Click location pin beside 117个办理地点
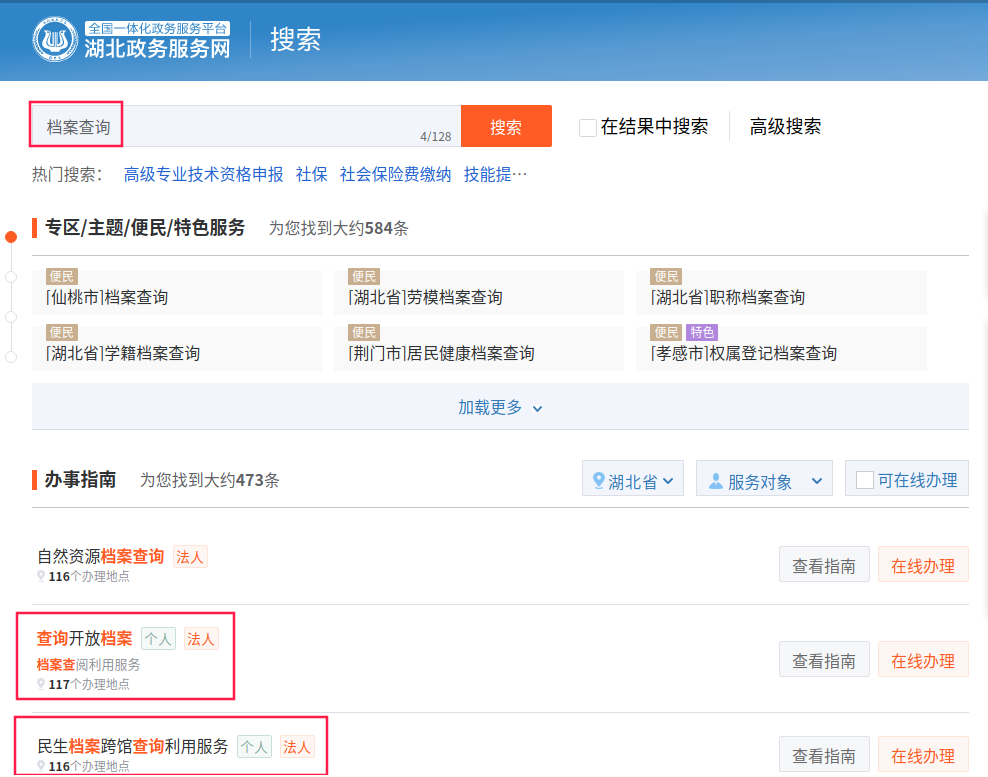988x777 pixels. (x=41, y=684)
